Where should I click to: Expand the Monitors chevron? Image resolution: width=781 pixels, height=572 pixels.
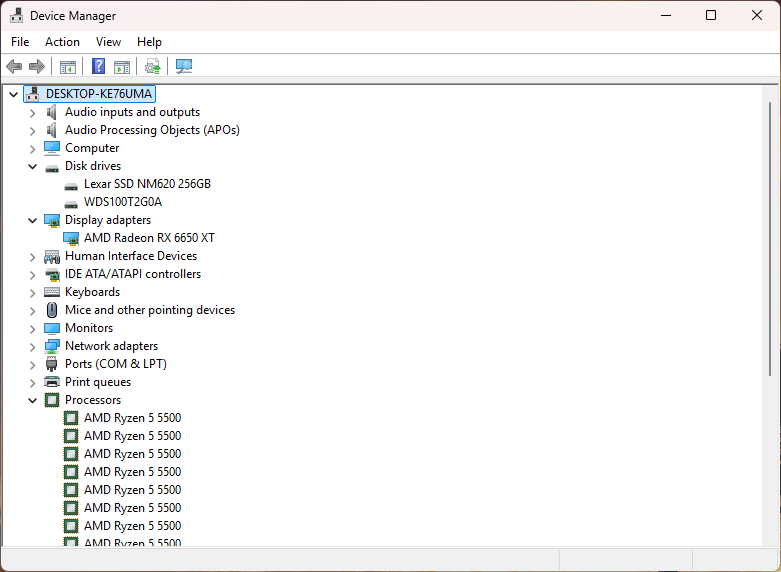[32, 329]
